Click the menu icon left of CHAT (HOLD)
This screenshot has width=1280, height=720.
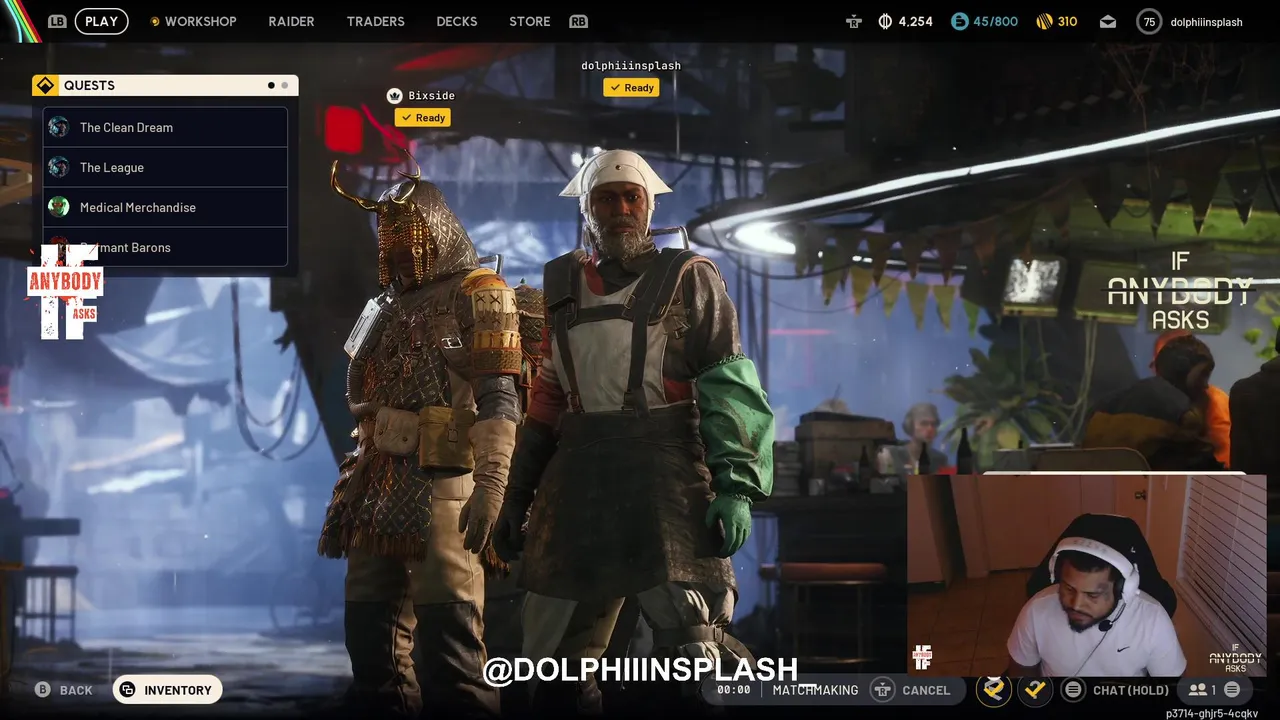[x=1073, y=690]
